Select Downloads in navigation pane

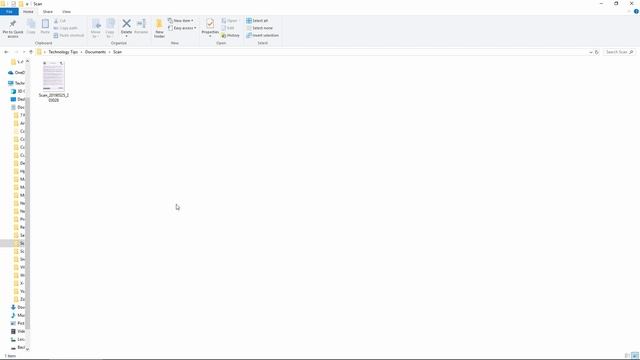(x=18, y=307)
